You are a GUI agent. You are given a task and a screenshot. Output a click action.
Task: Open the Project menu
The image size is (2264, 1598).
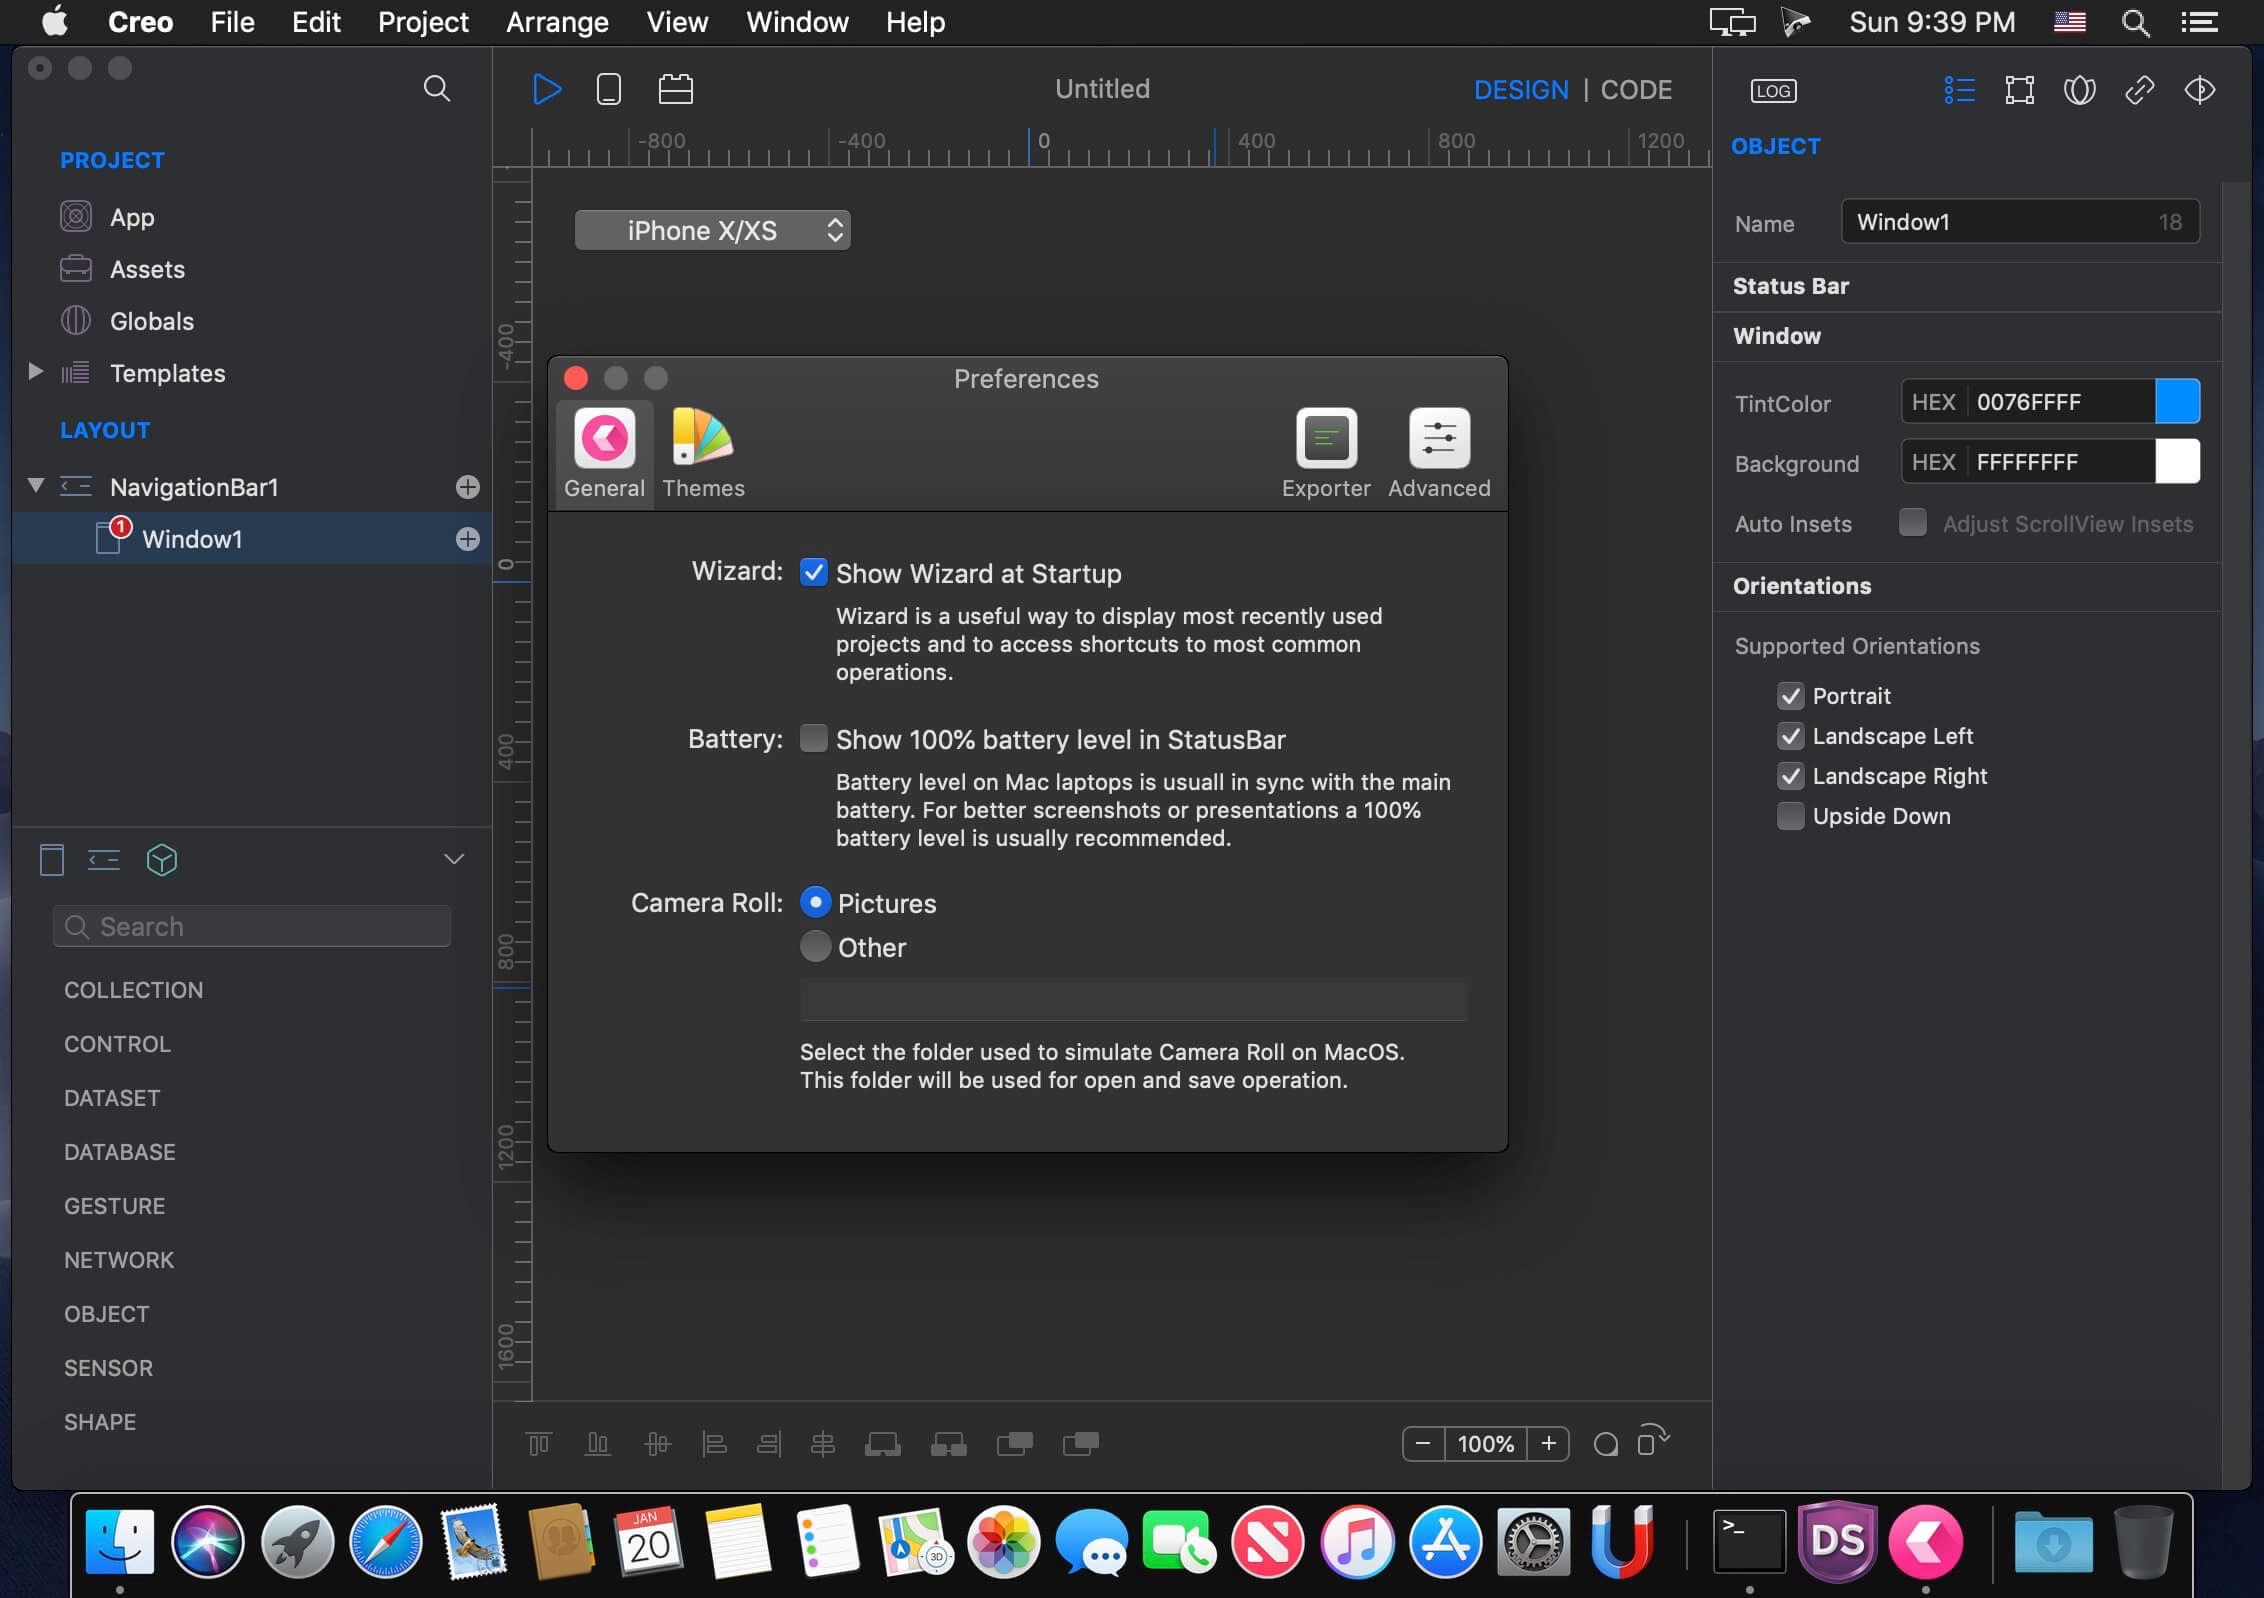pos(423,22)
